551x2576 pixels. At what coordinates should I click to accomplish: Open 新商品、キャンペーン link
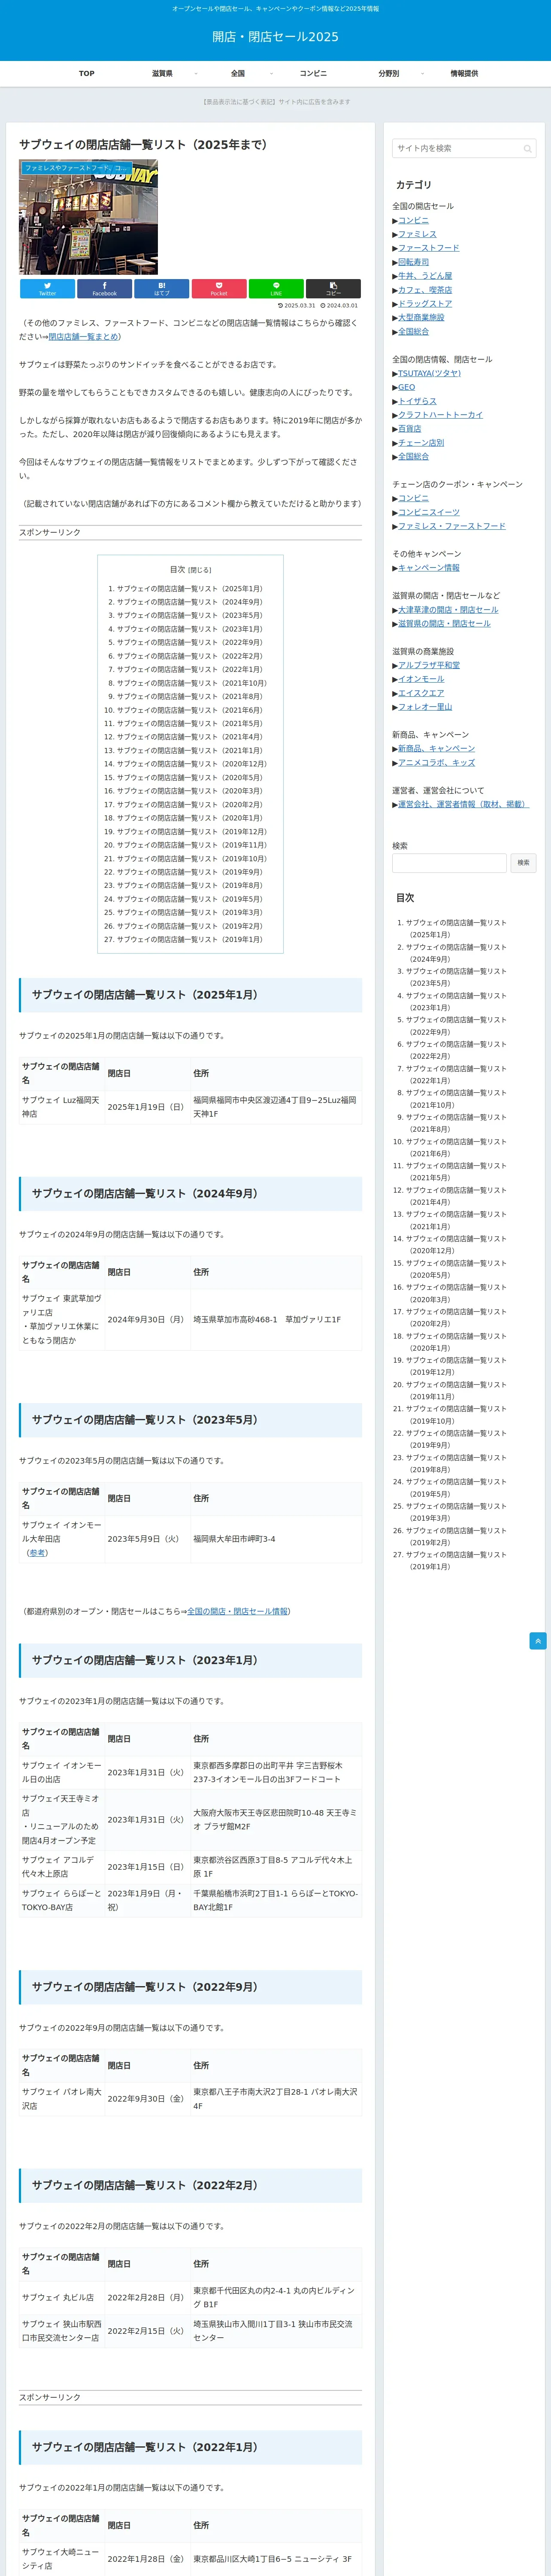436,749
